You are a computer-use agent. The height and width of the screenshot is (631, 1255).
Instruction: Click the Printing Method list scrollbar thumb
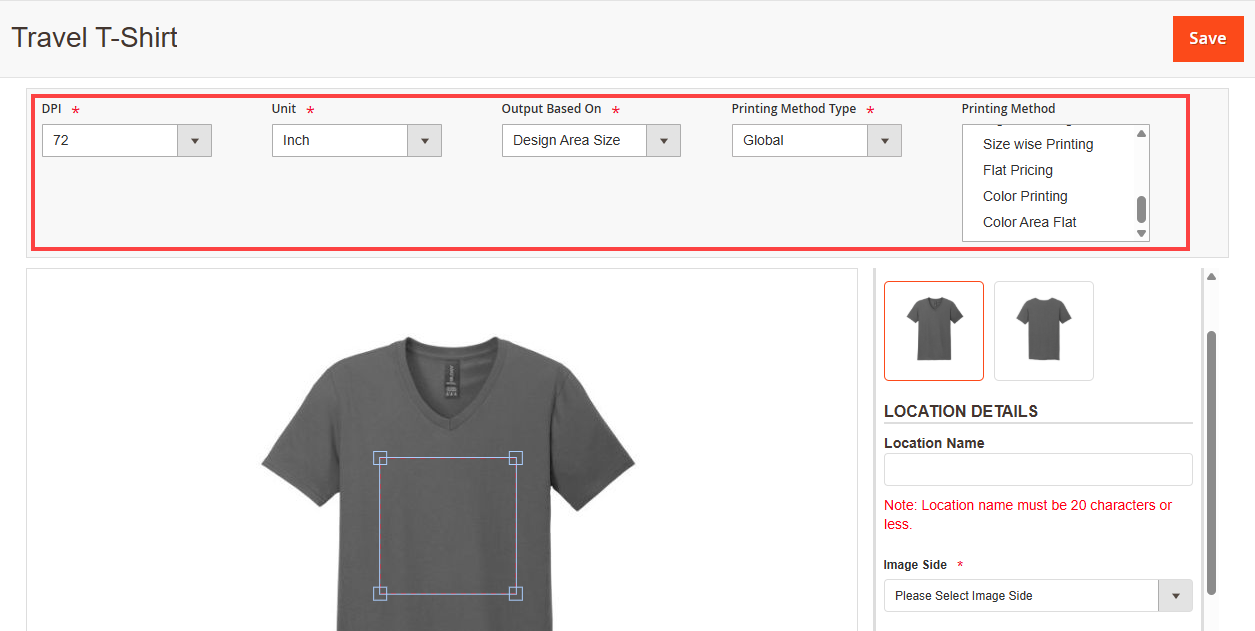click(1142, 209)
